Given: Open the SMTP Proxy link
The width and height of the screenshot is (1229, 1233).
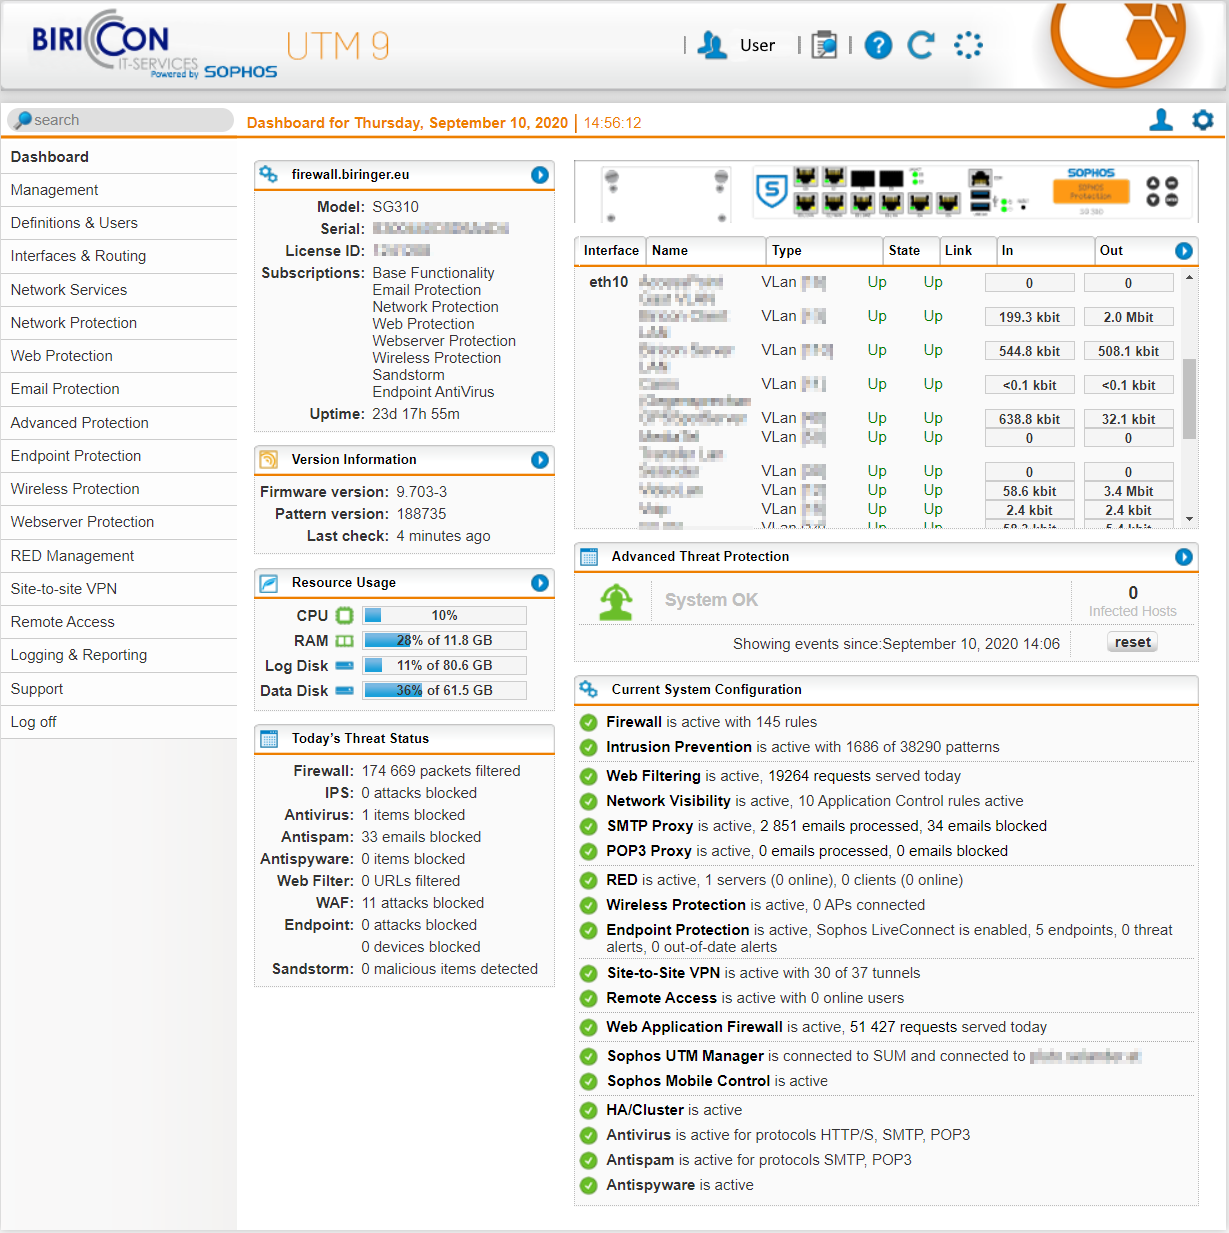Looking at the screenshot, I should pos(650,826).
